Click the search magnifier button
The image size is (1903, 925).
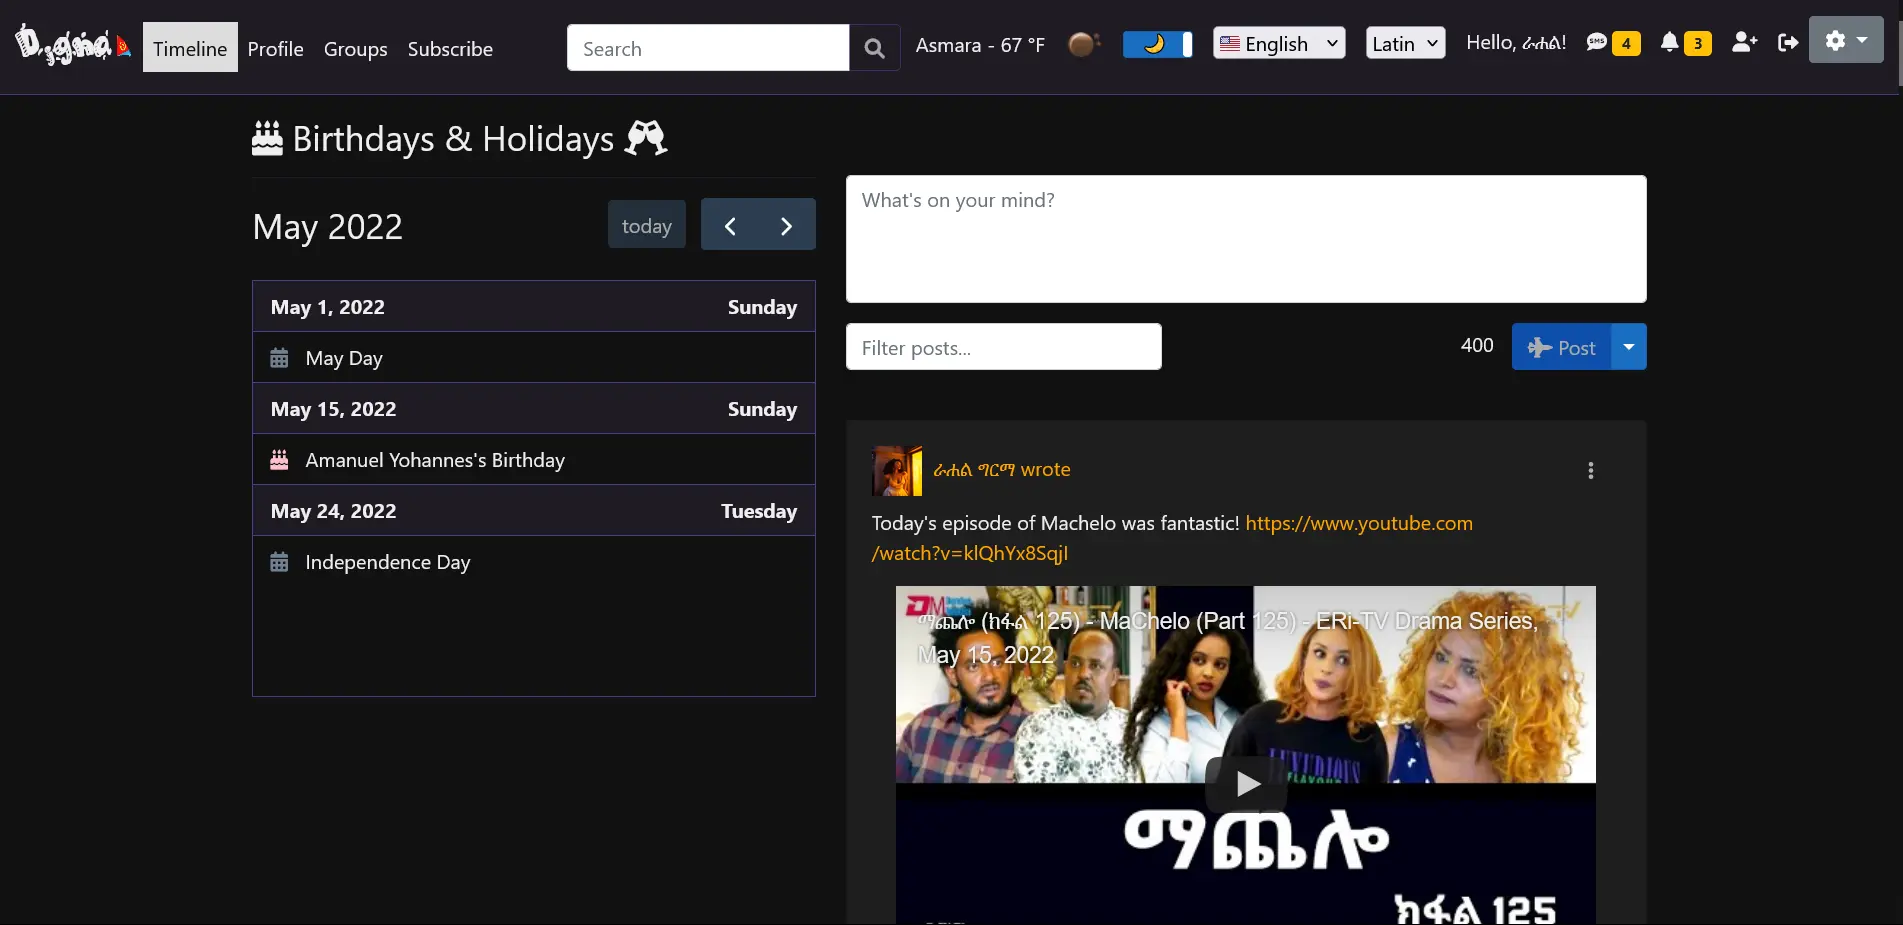pyautogui.click(x=874, y=48)
